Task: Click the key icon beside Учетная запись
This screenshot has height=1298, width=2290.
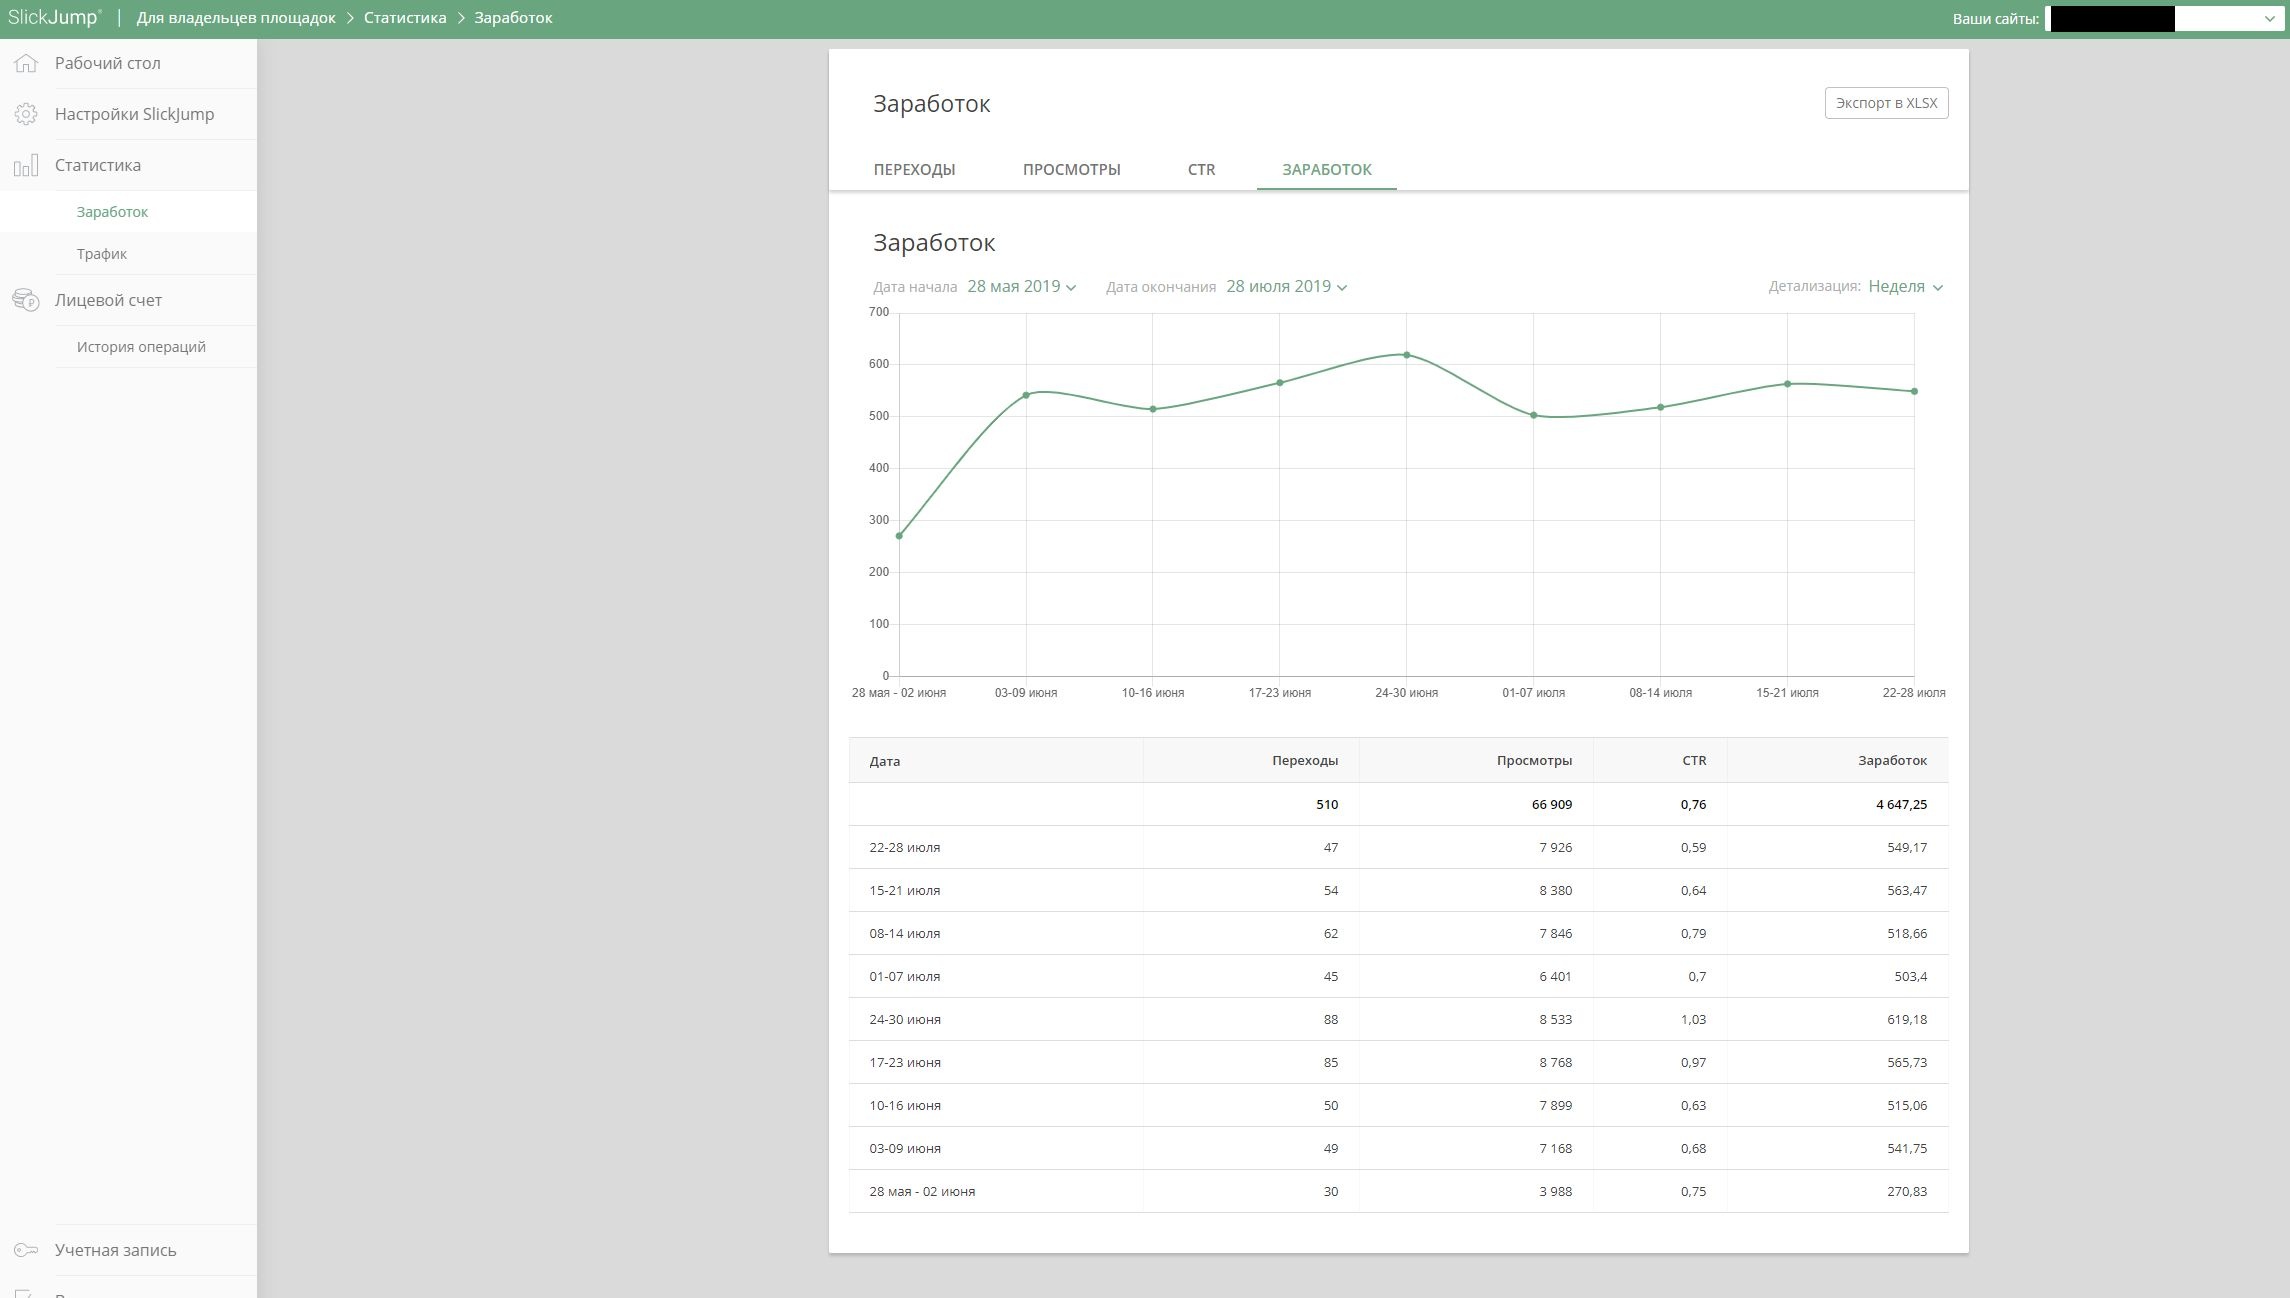Action: pos(26,1250)
